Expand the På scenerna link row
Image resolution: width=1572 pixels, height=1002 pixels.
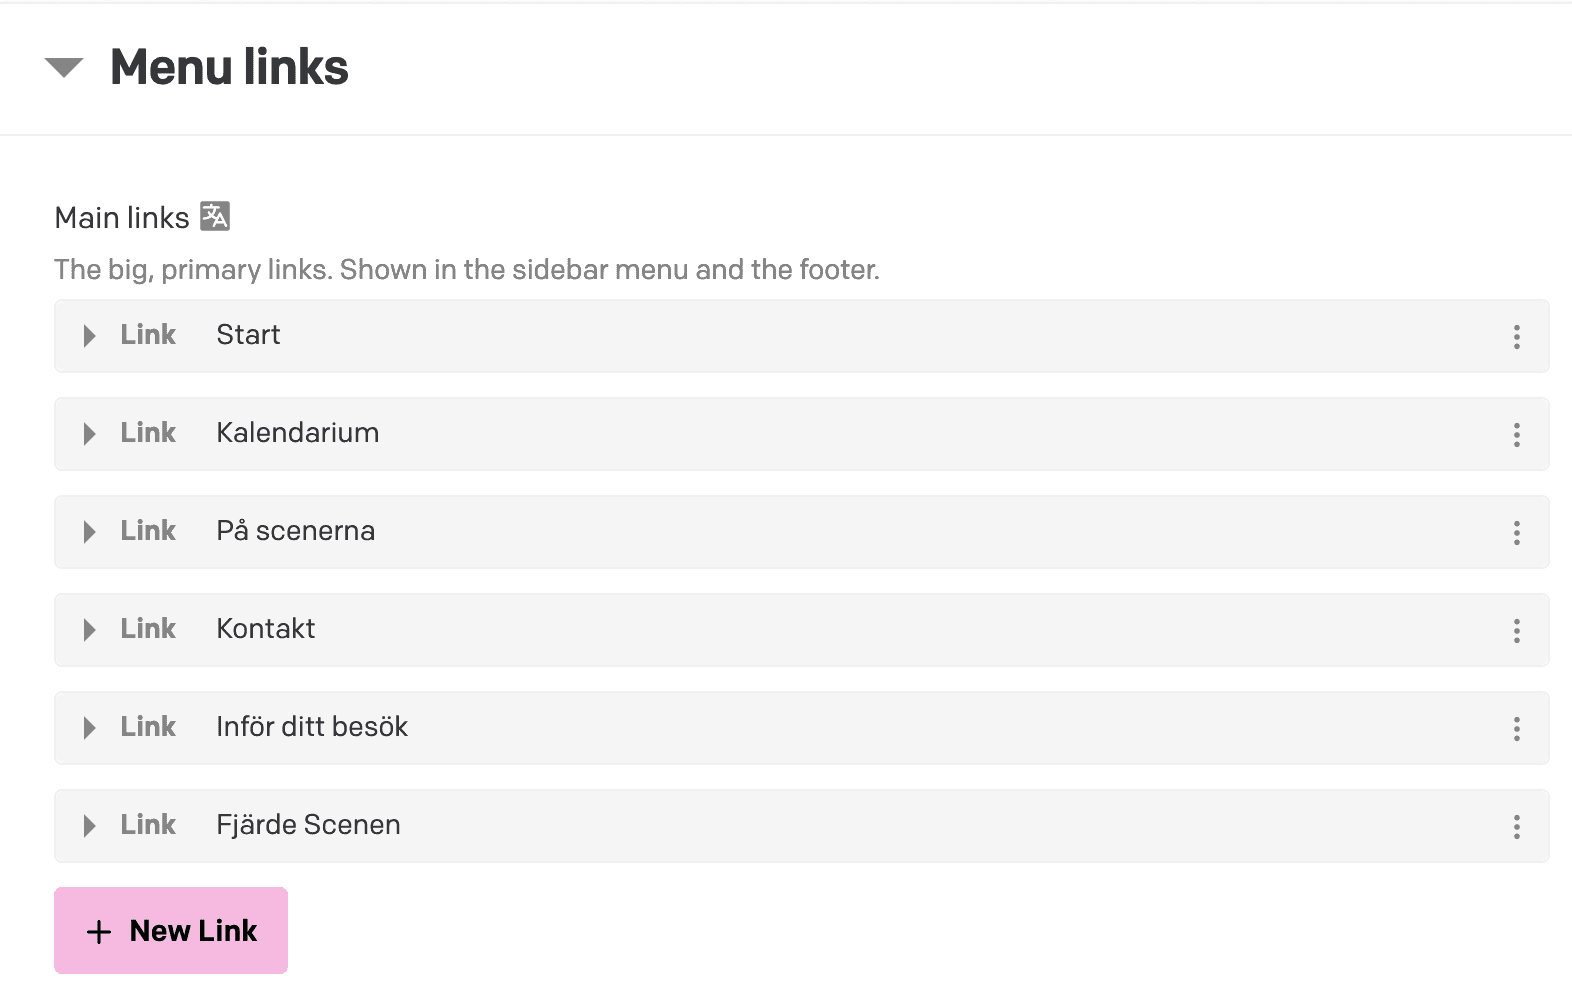tap(90, 532)
